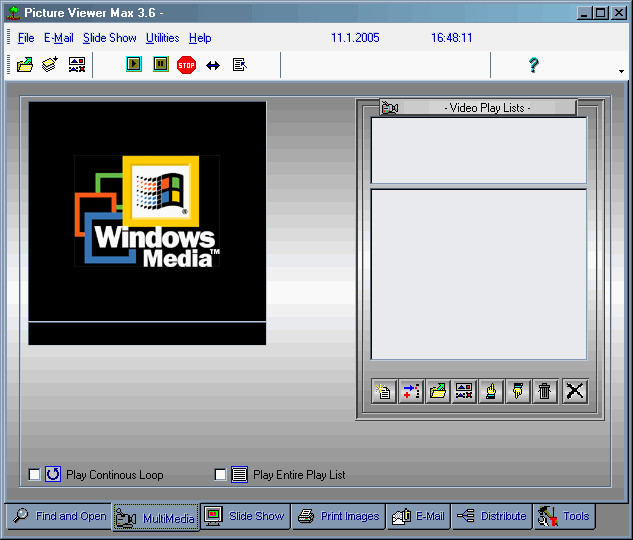
Task: Open help via the blue question mark icon
Action: click(533, 65)
